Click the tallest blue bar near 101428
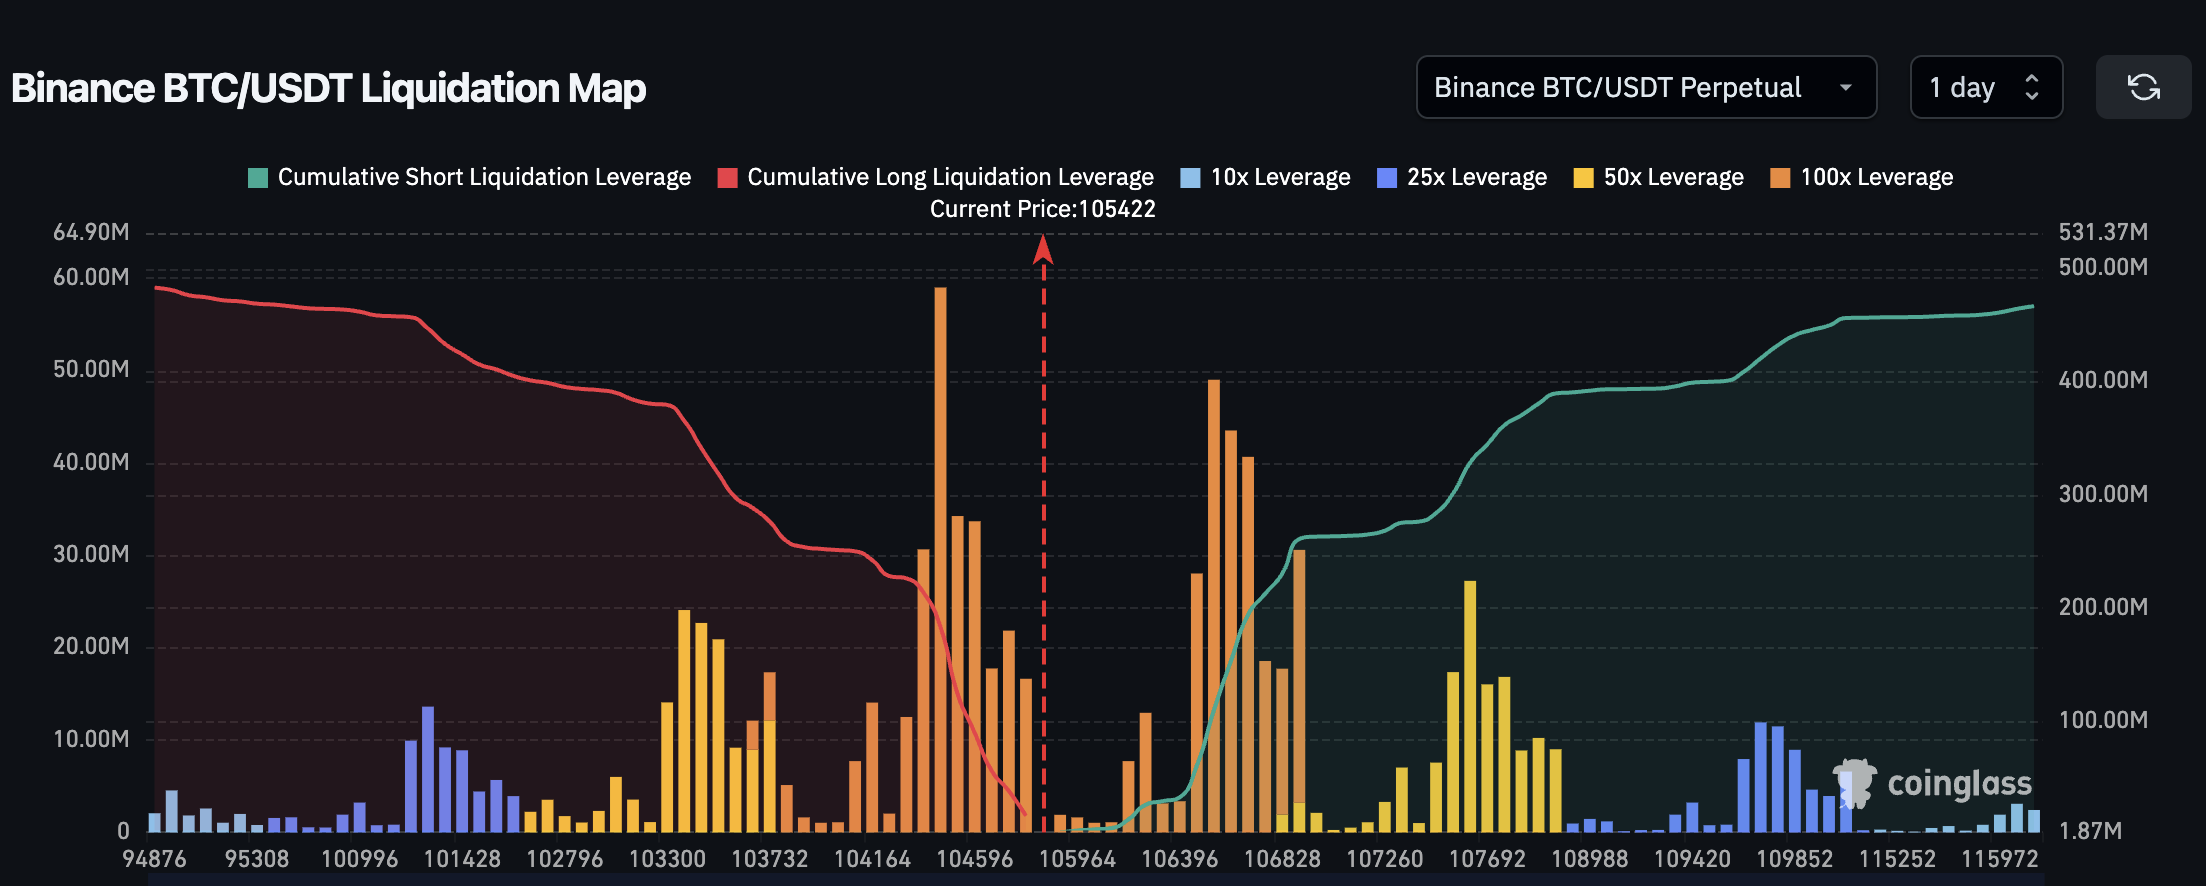 click(x=428, y=768)
